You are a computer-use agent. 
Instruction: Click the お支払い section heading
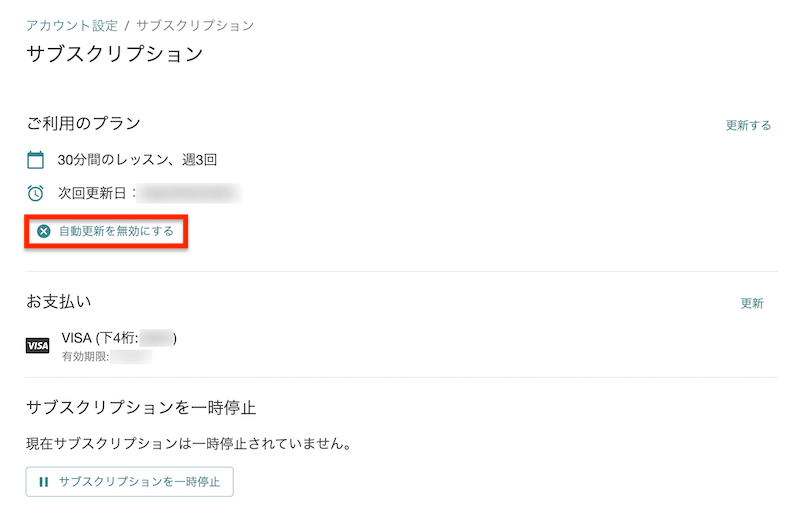59,301
